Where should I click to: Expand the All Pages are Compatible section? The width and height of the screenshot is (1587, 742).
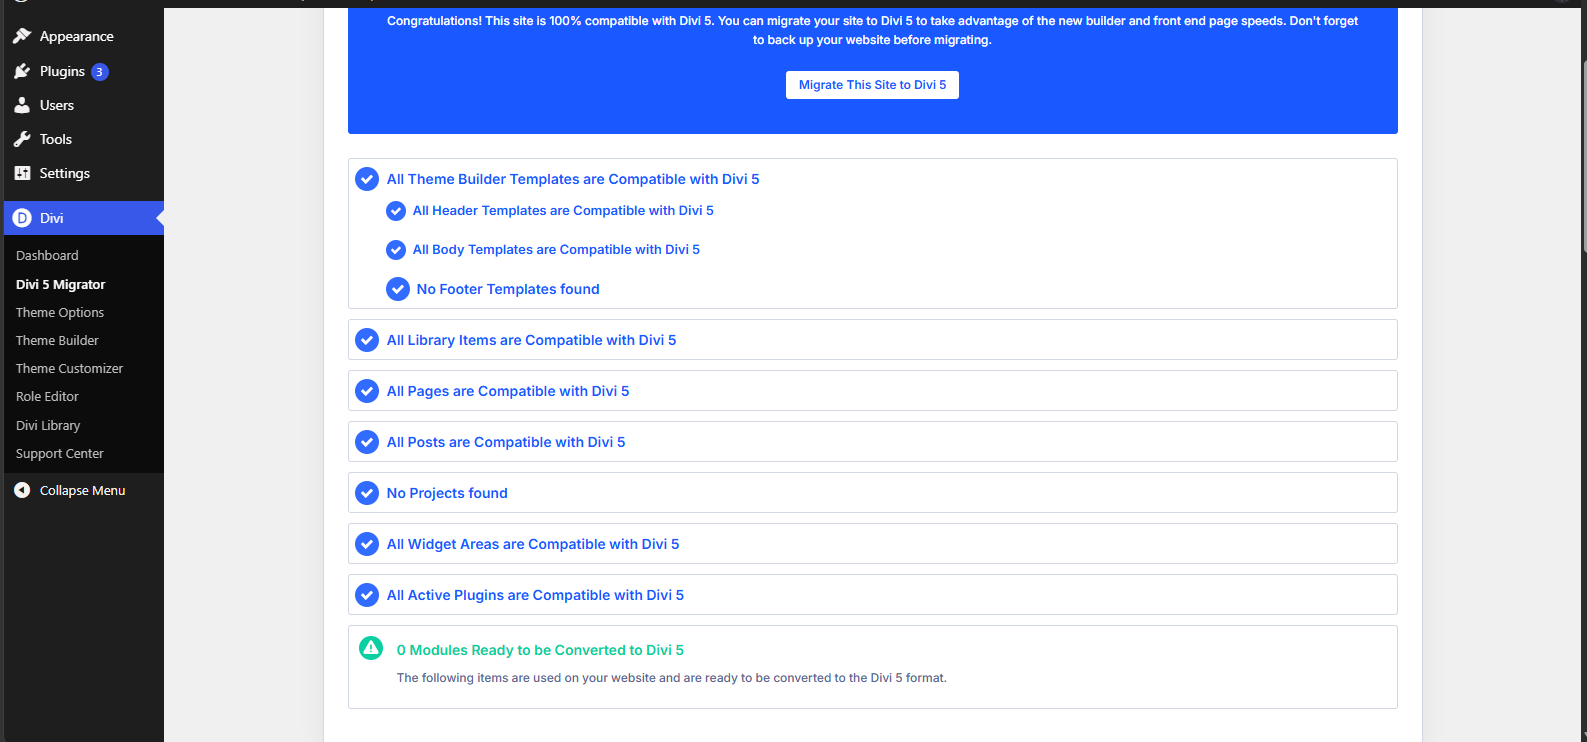pos(872,391)
